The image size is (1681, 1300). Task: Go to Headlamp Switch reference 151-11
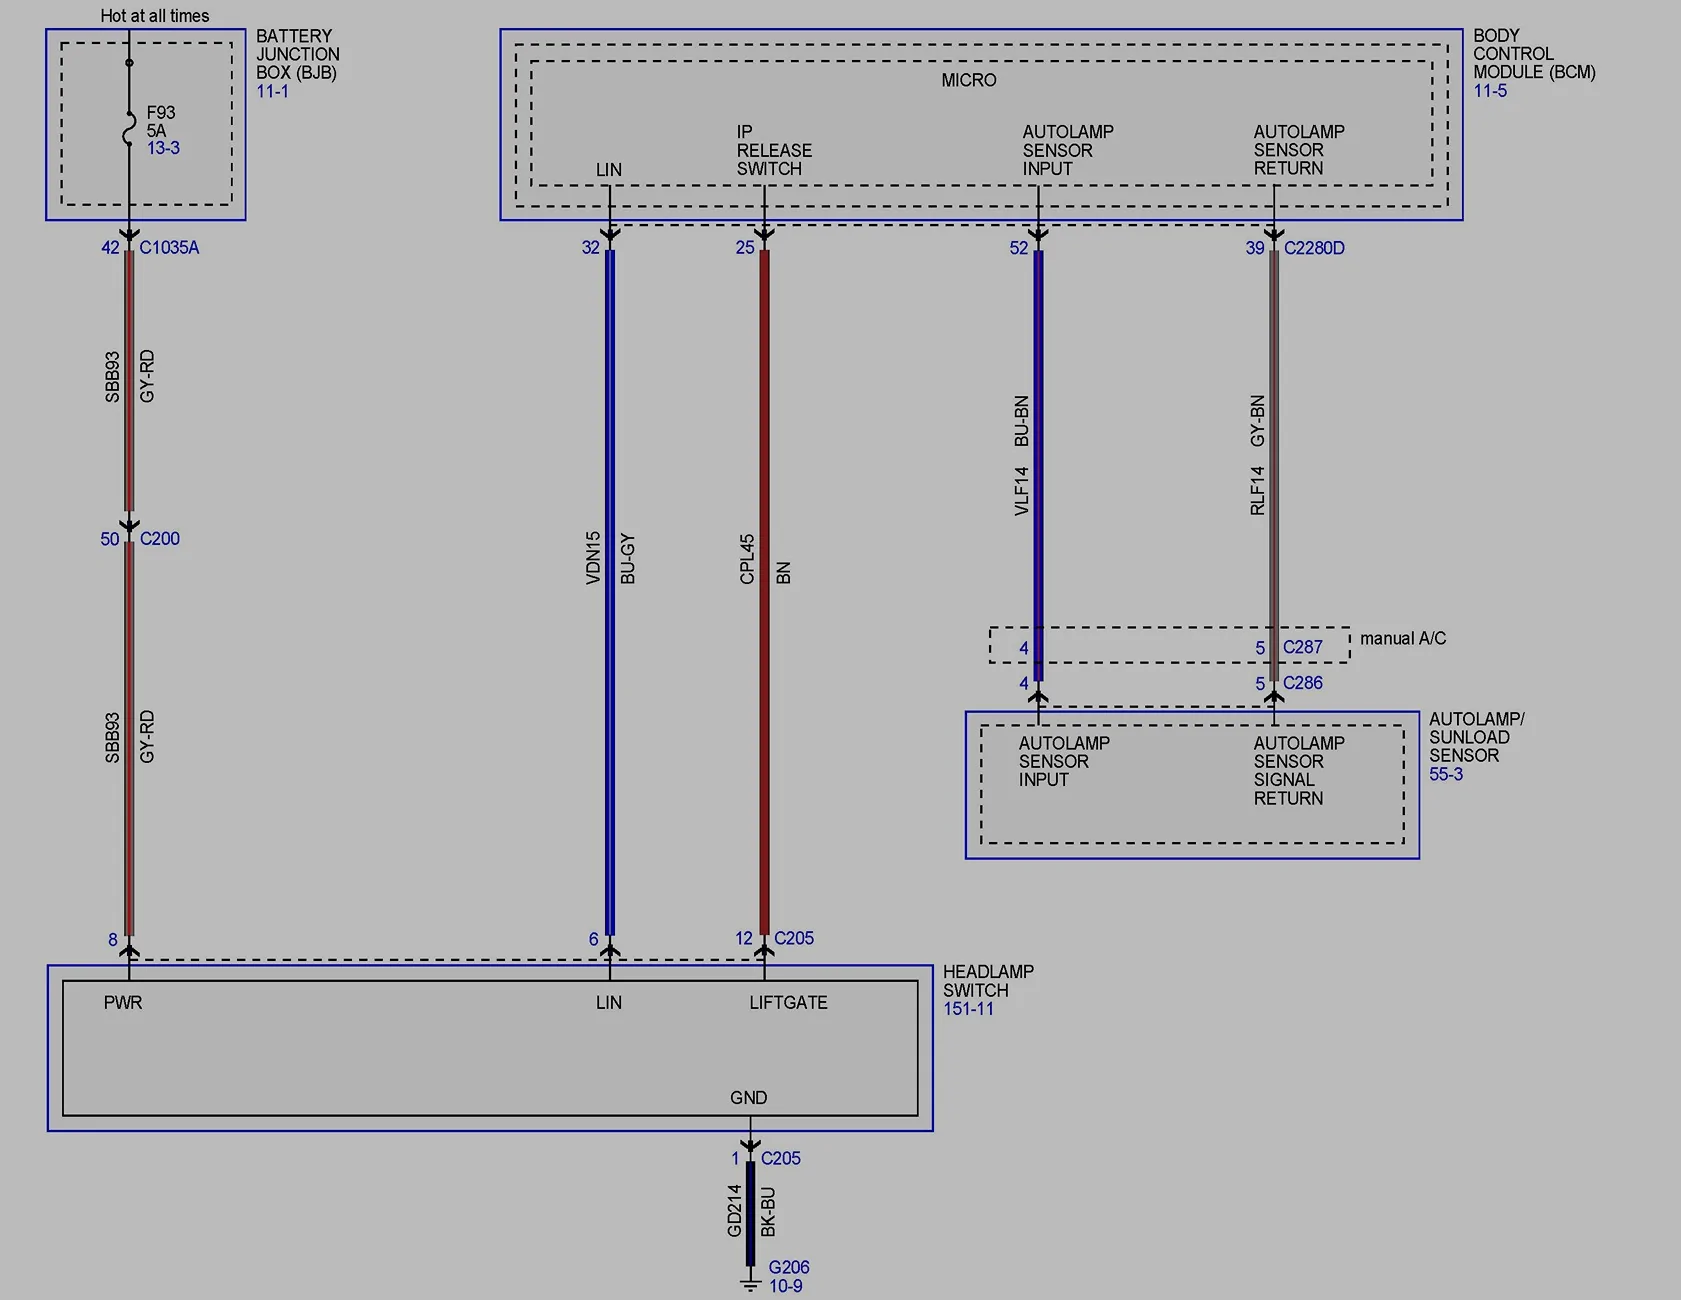(x=968, y=1009)
